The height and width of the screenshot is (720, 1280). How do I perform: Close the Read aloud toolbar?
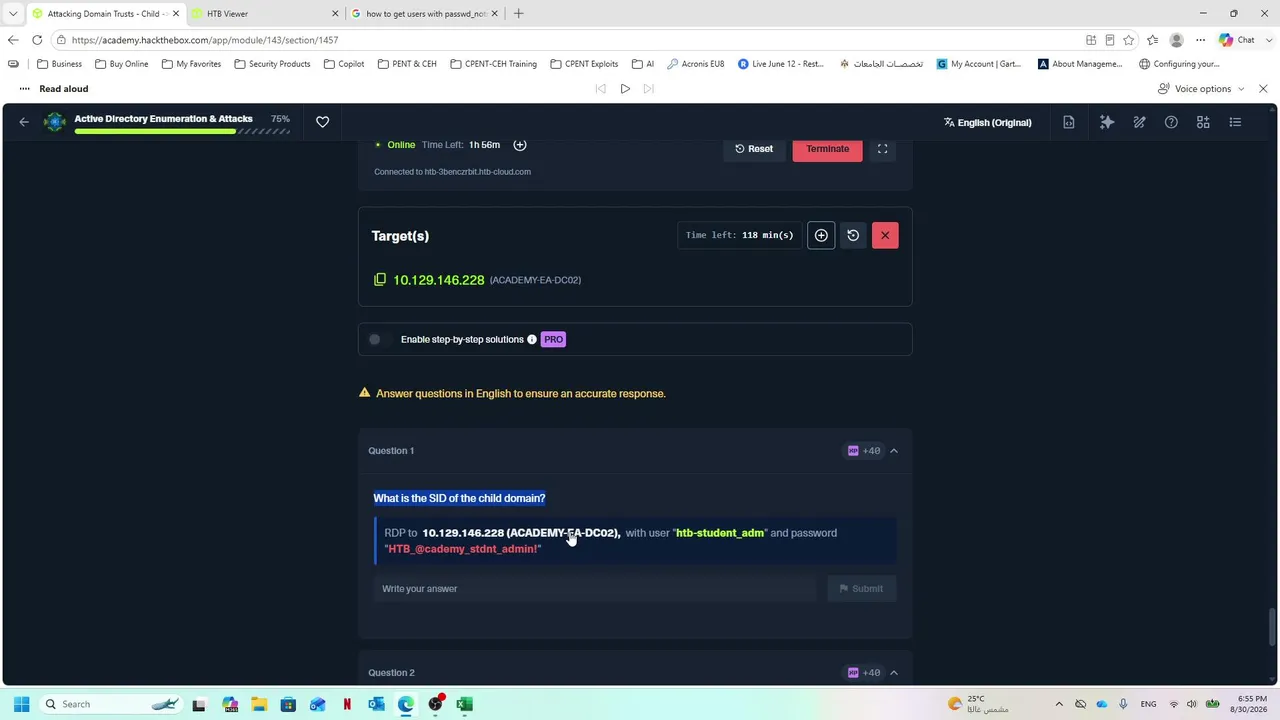pyautogui.click(x=1263, y=89)
